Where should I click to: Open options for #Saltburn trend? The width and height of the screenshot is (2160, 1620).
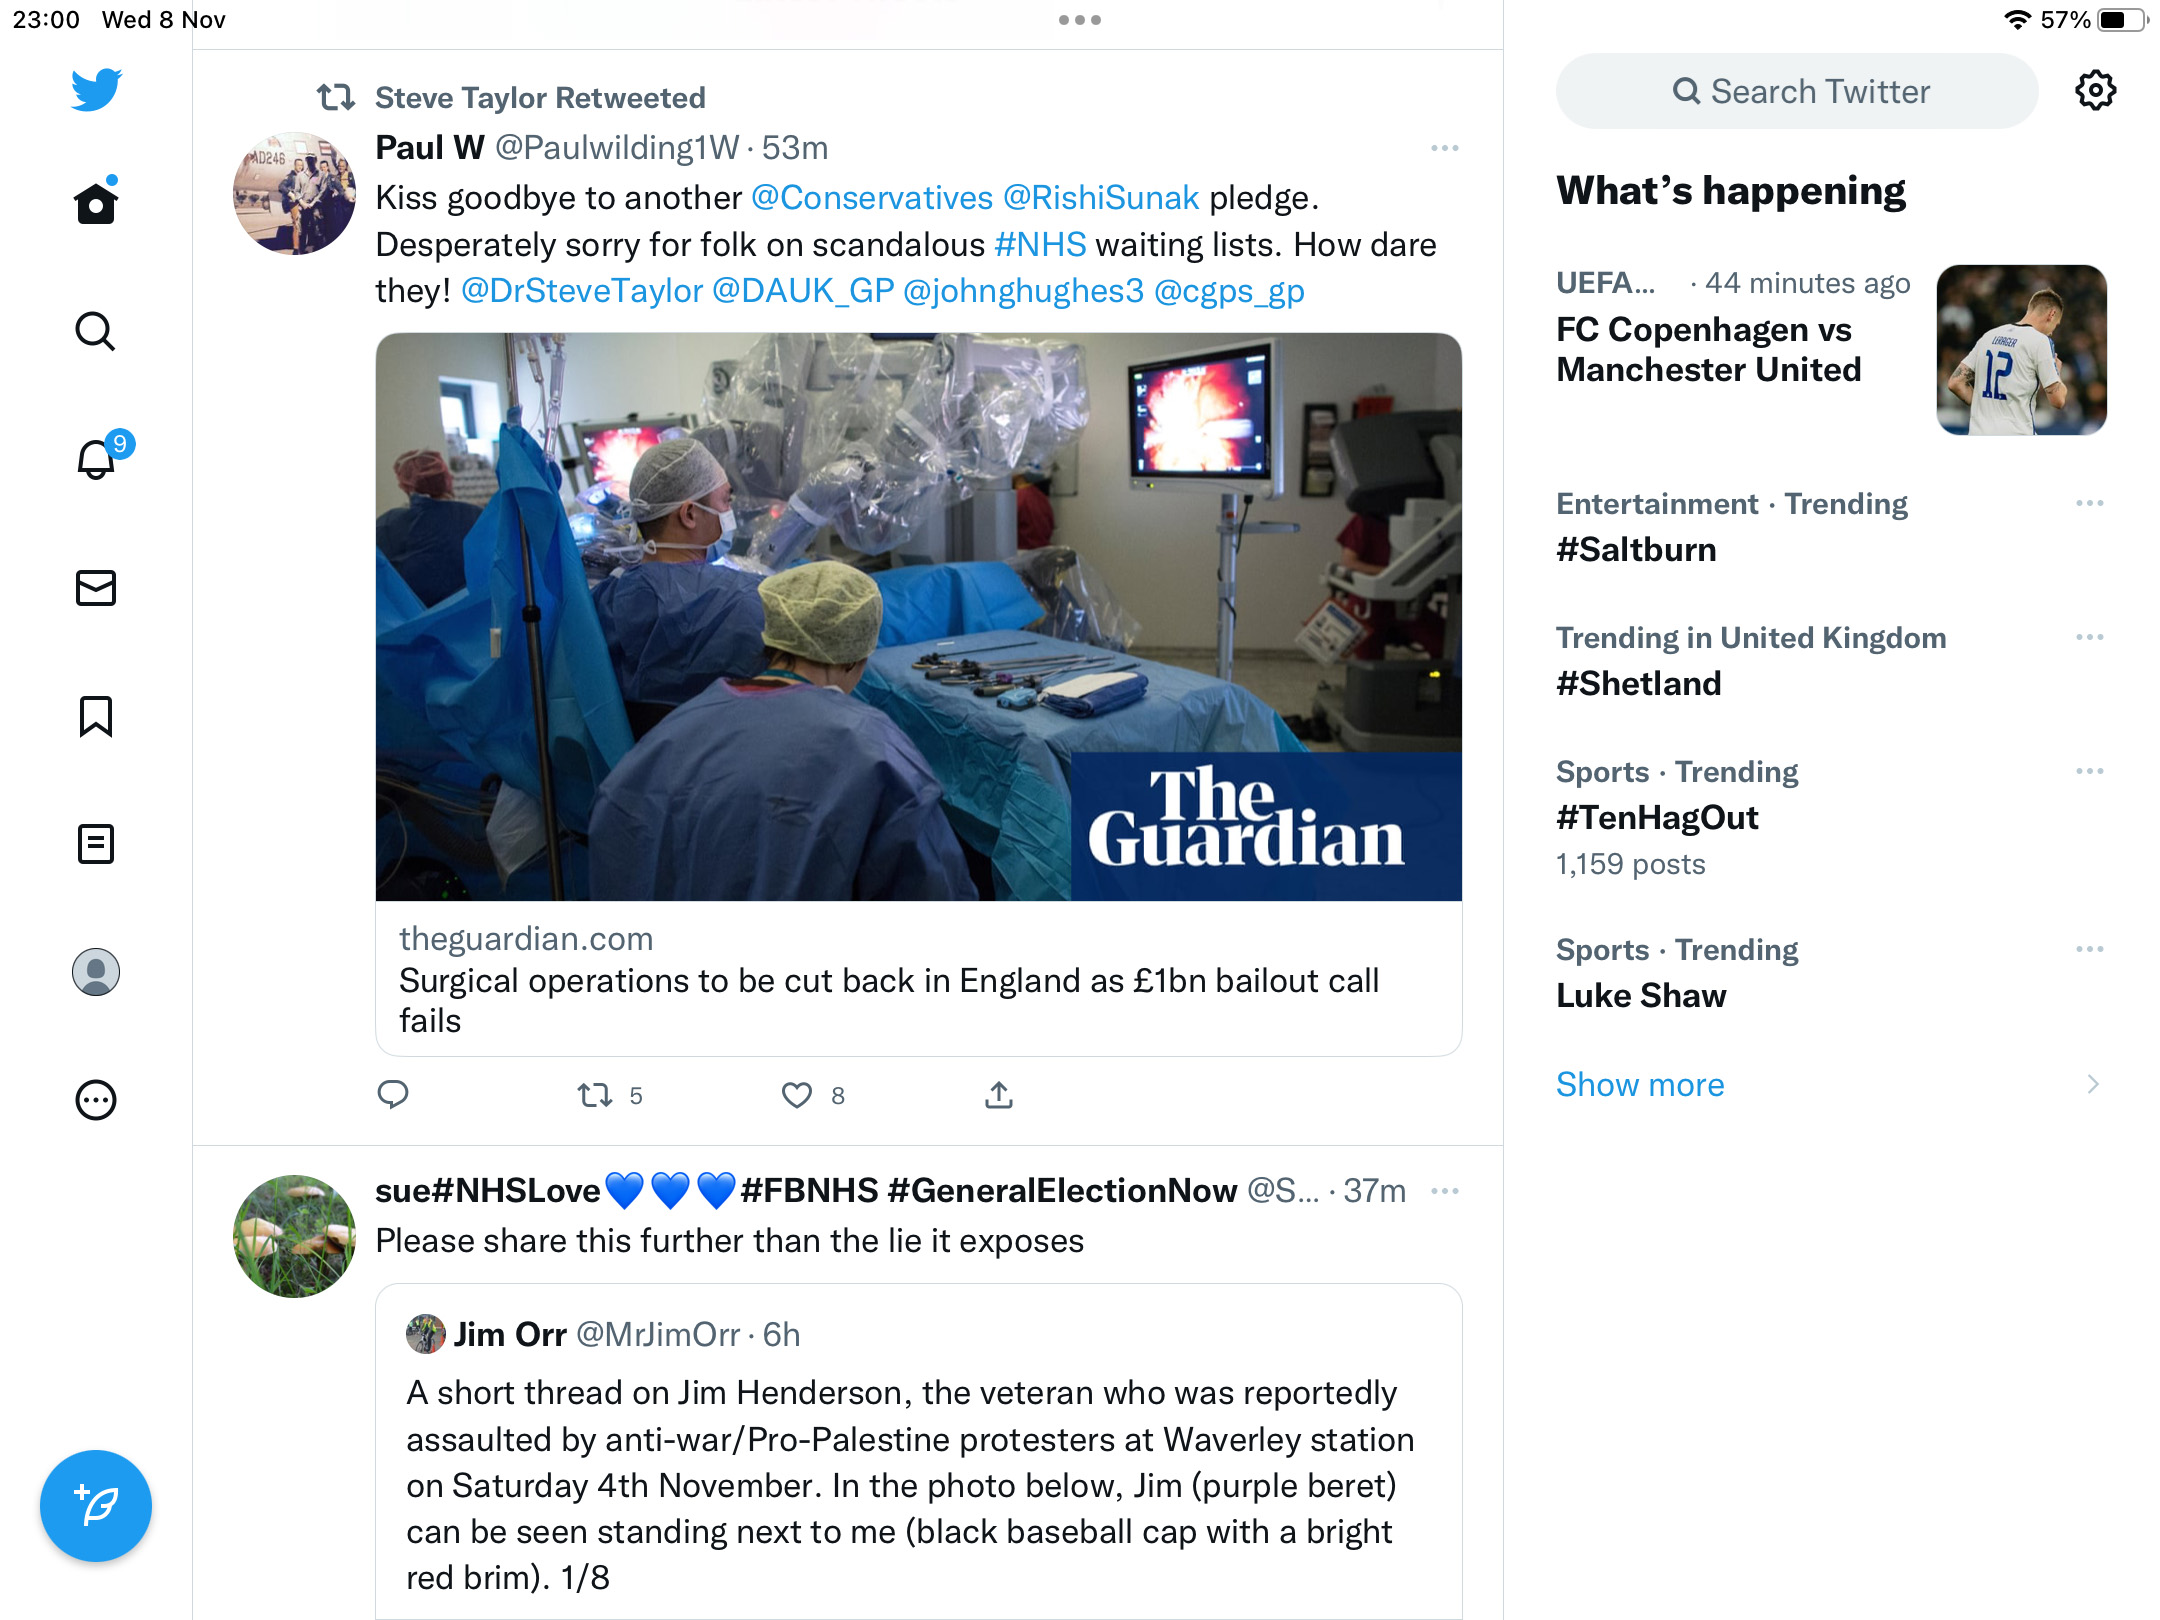2089,503
